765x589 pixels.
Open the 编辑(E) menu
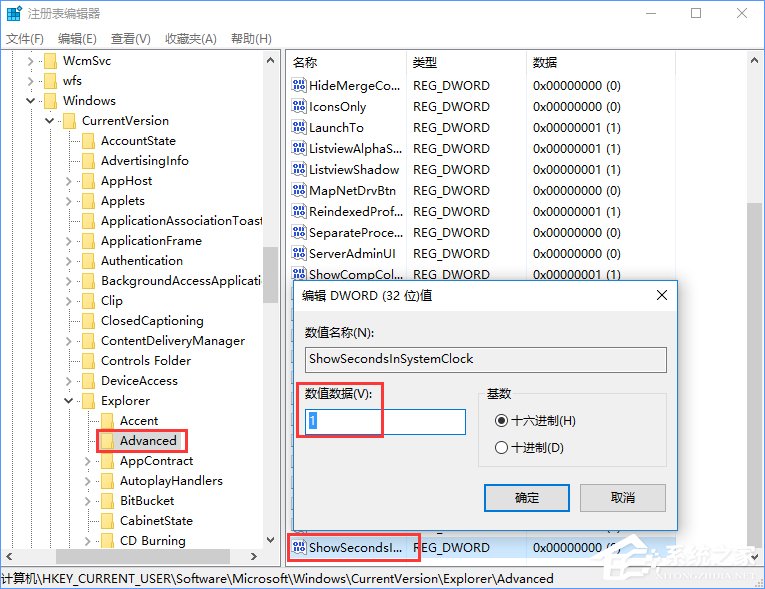[x=77, y=39]
